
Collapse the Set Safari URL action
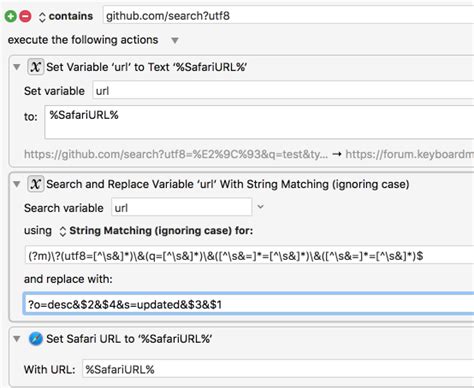(x=17, y=339)
